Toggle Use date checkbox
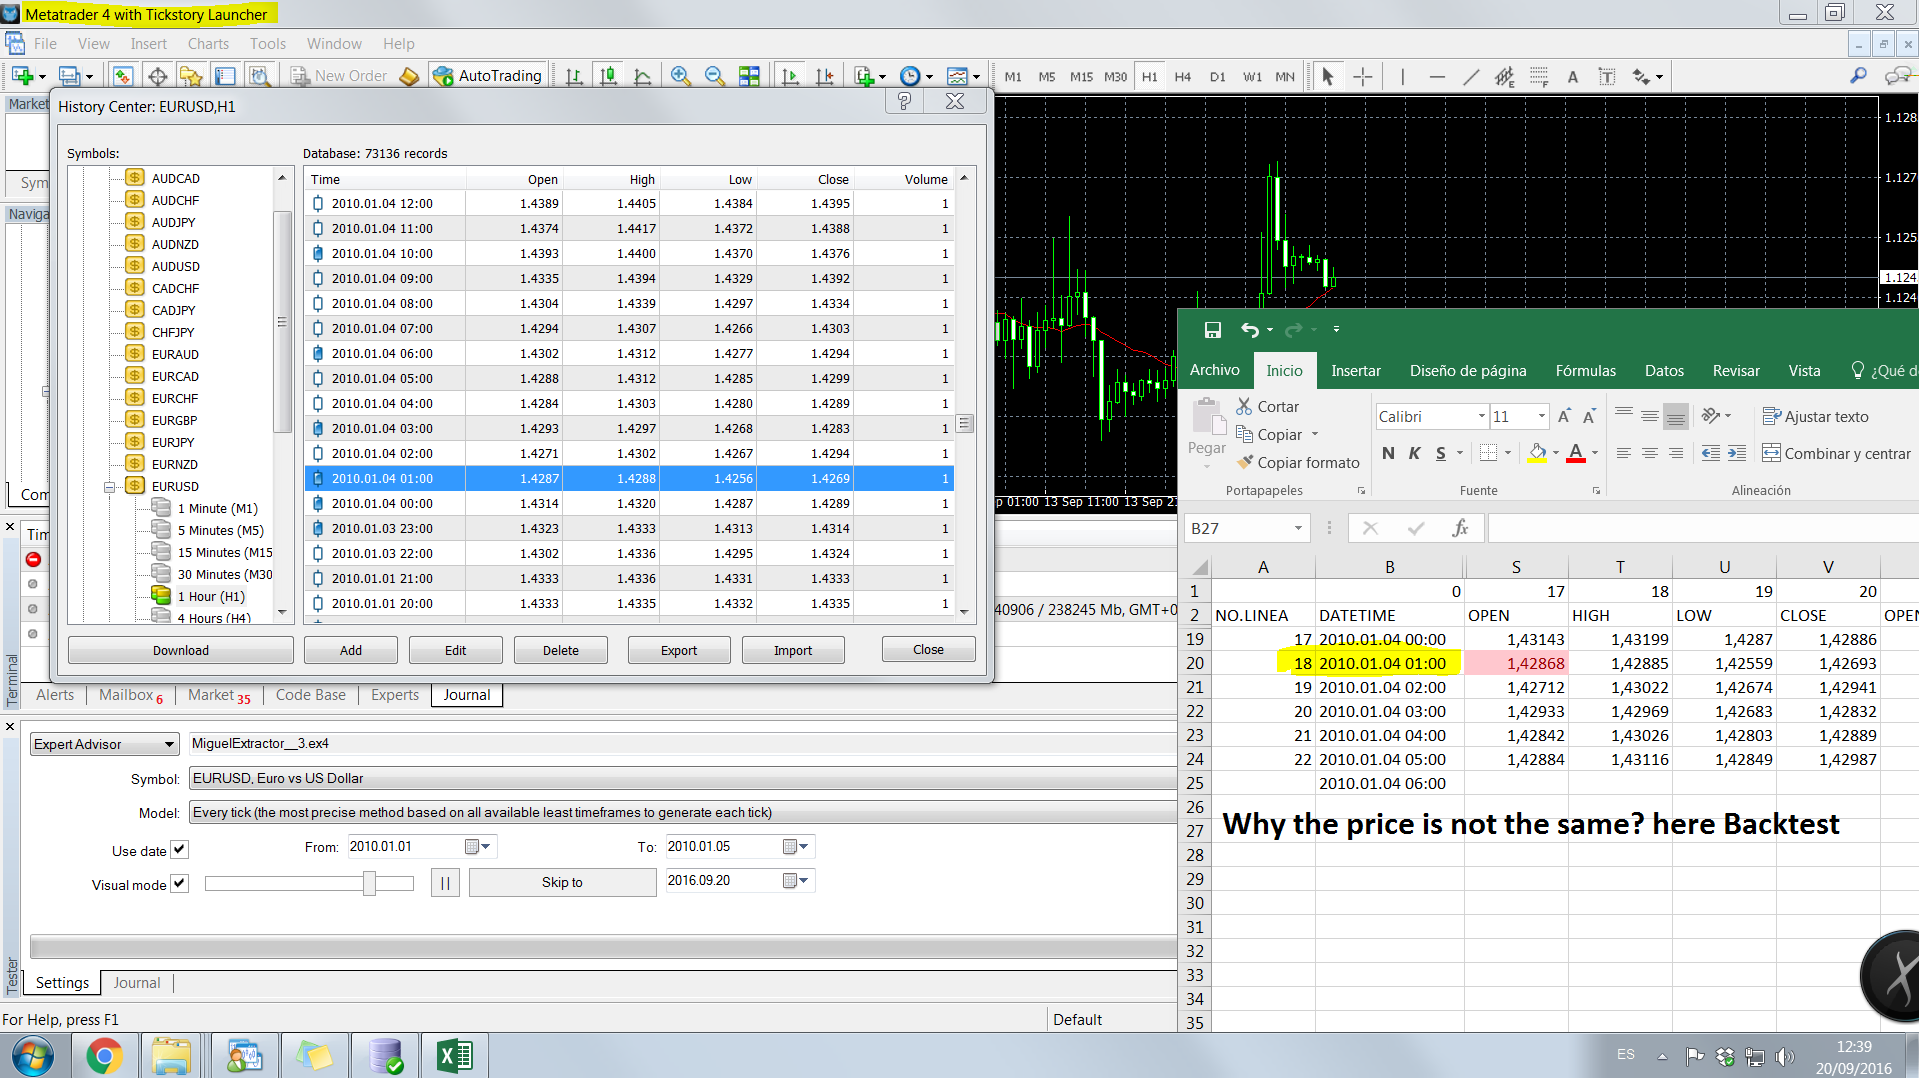The height and width of the screenshot is (1078, 1919). coord(179,850)
